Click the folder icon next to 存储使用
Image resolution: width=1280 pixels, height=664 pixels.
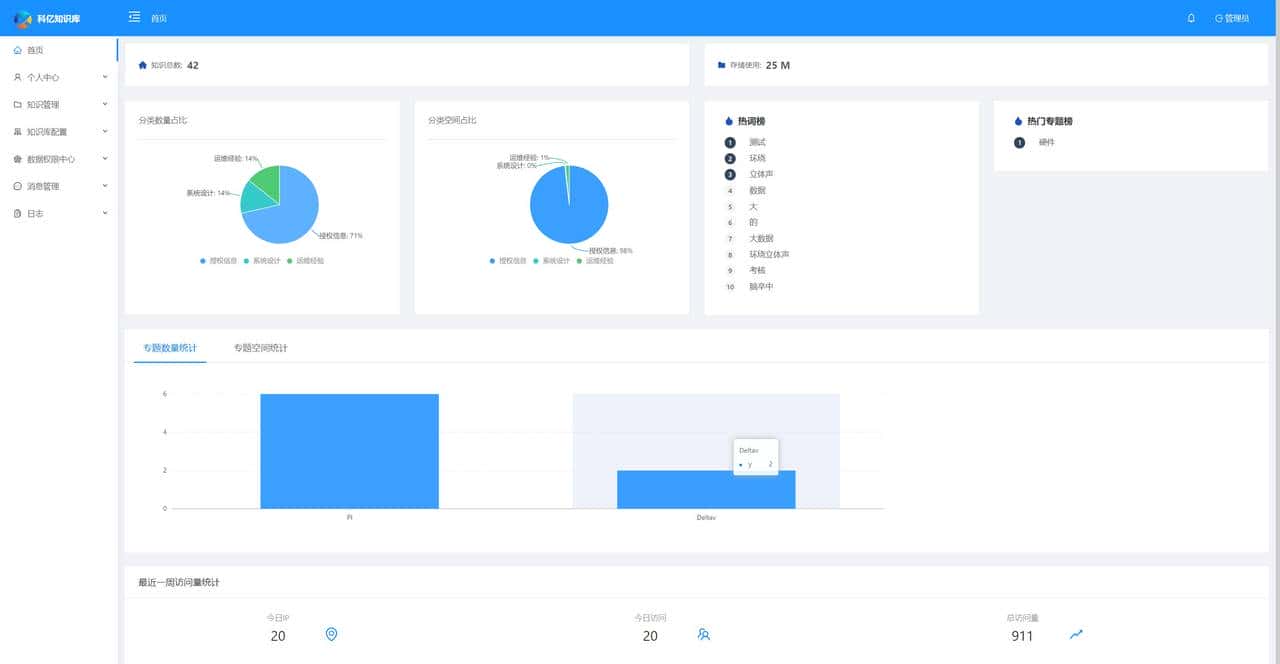coord(722,65)
